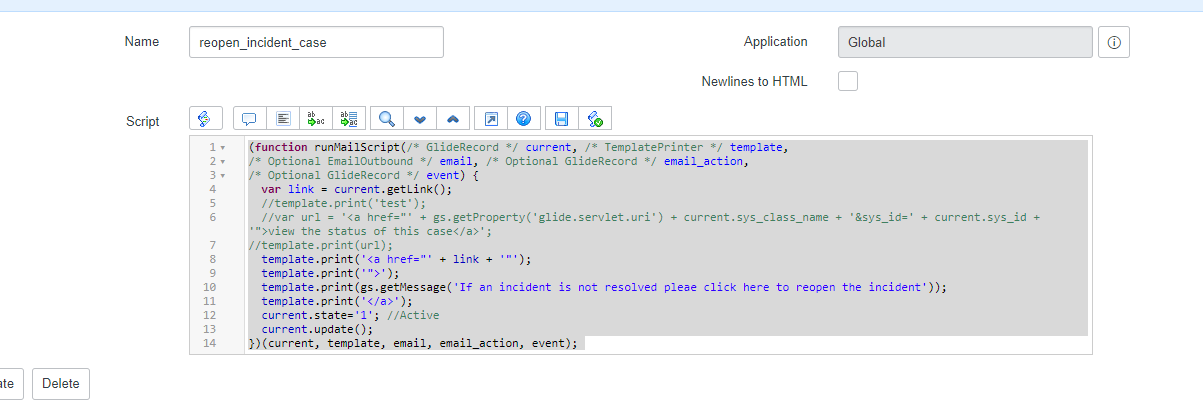Click the script syntax check icon
The height and width of the screenshot is (405, 1203).
point(594,119)
